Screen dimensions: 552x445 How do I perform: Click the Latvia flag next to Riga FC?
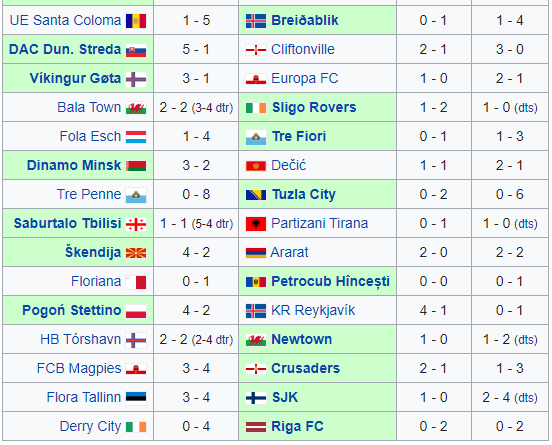pyautogui.click(x=256, y=427)
